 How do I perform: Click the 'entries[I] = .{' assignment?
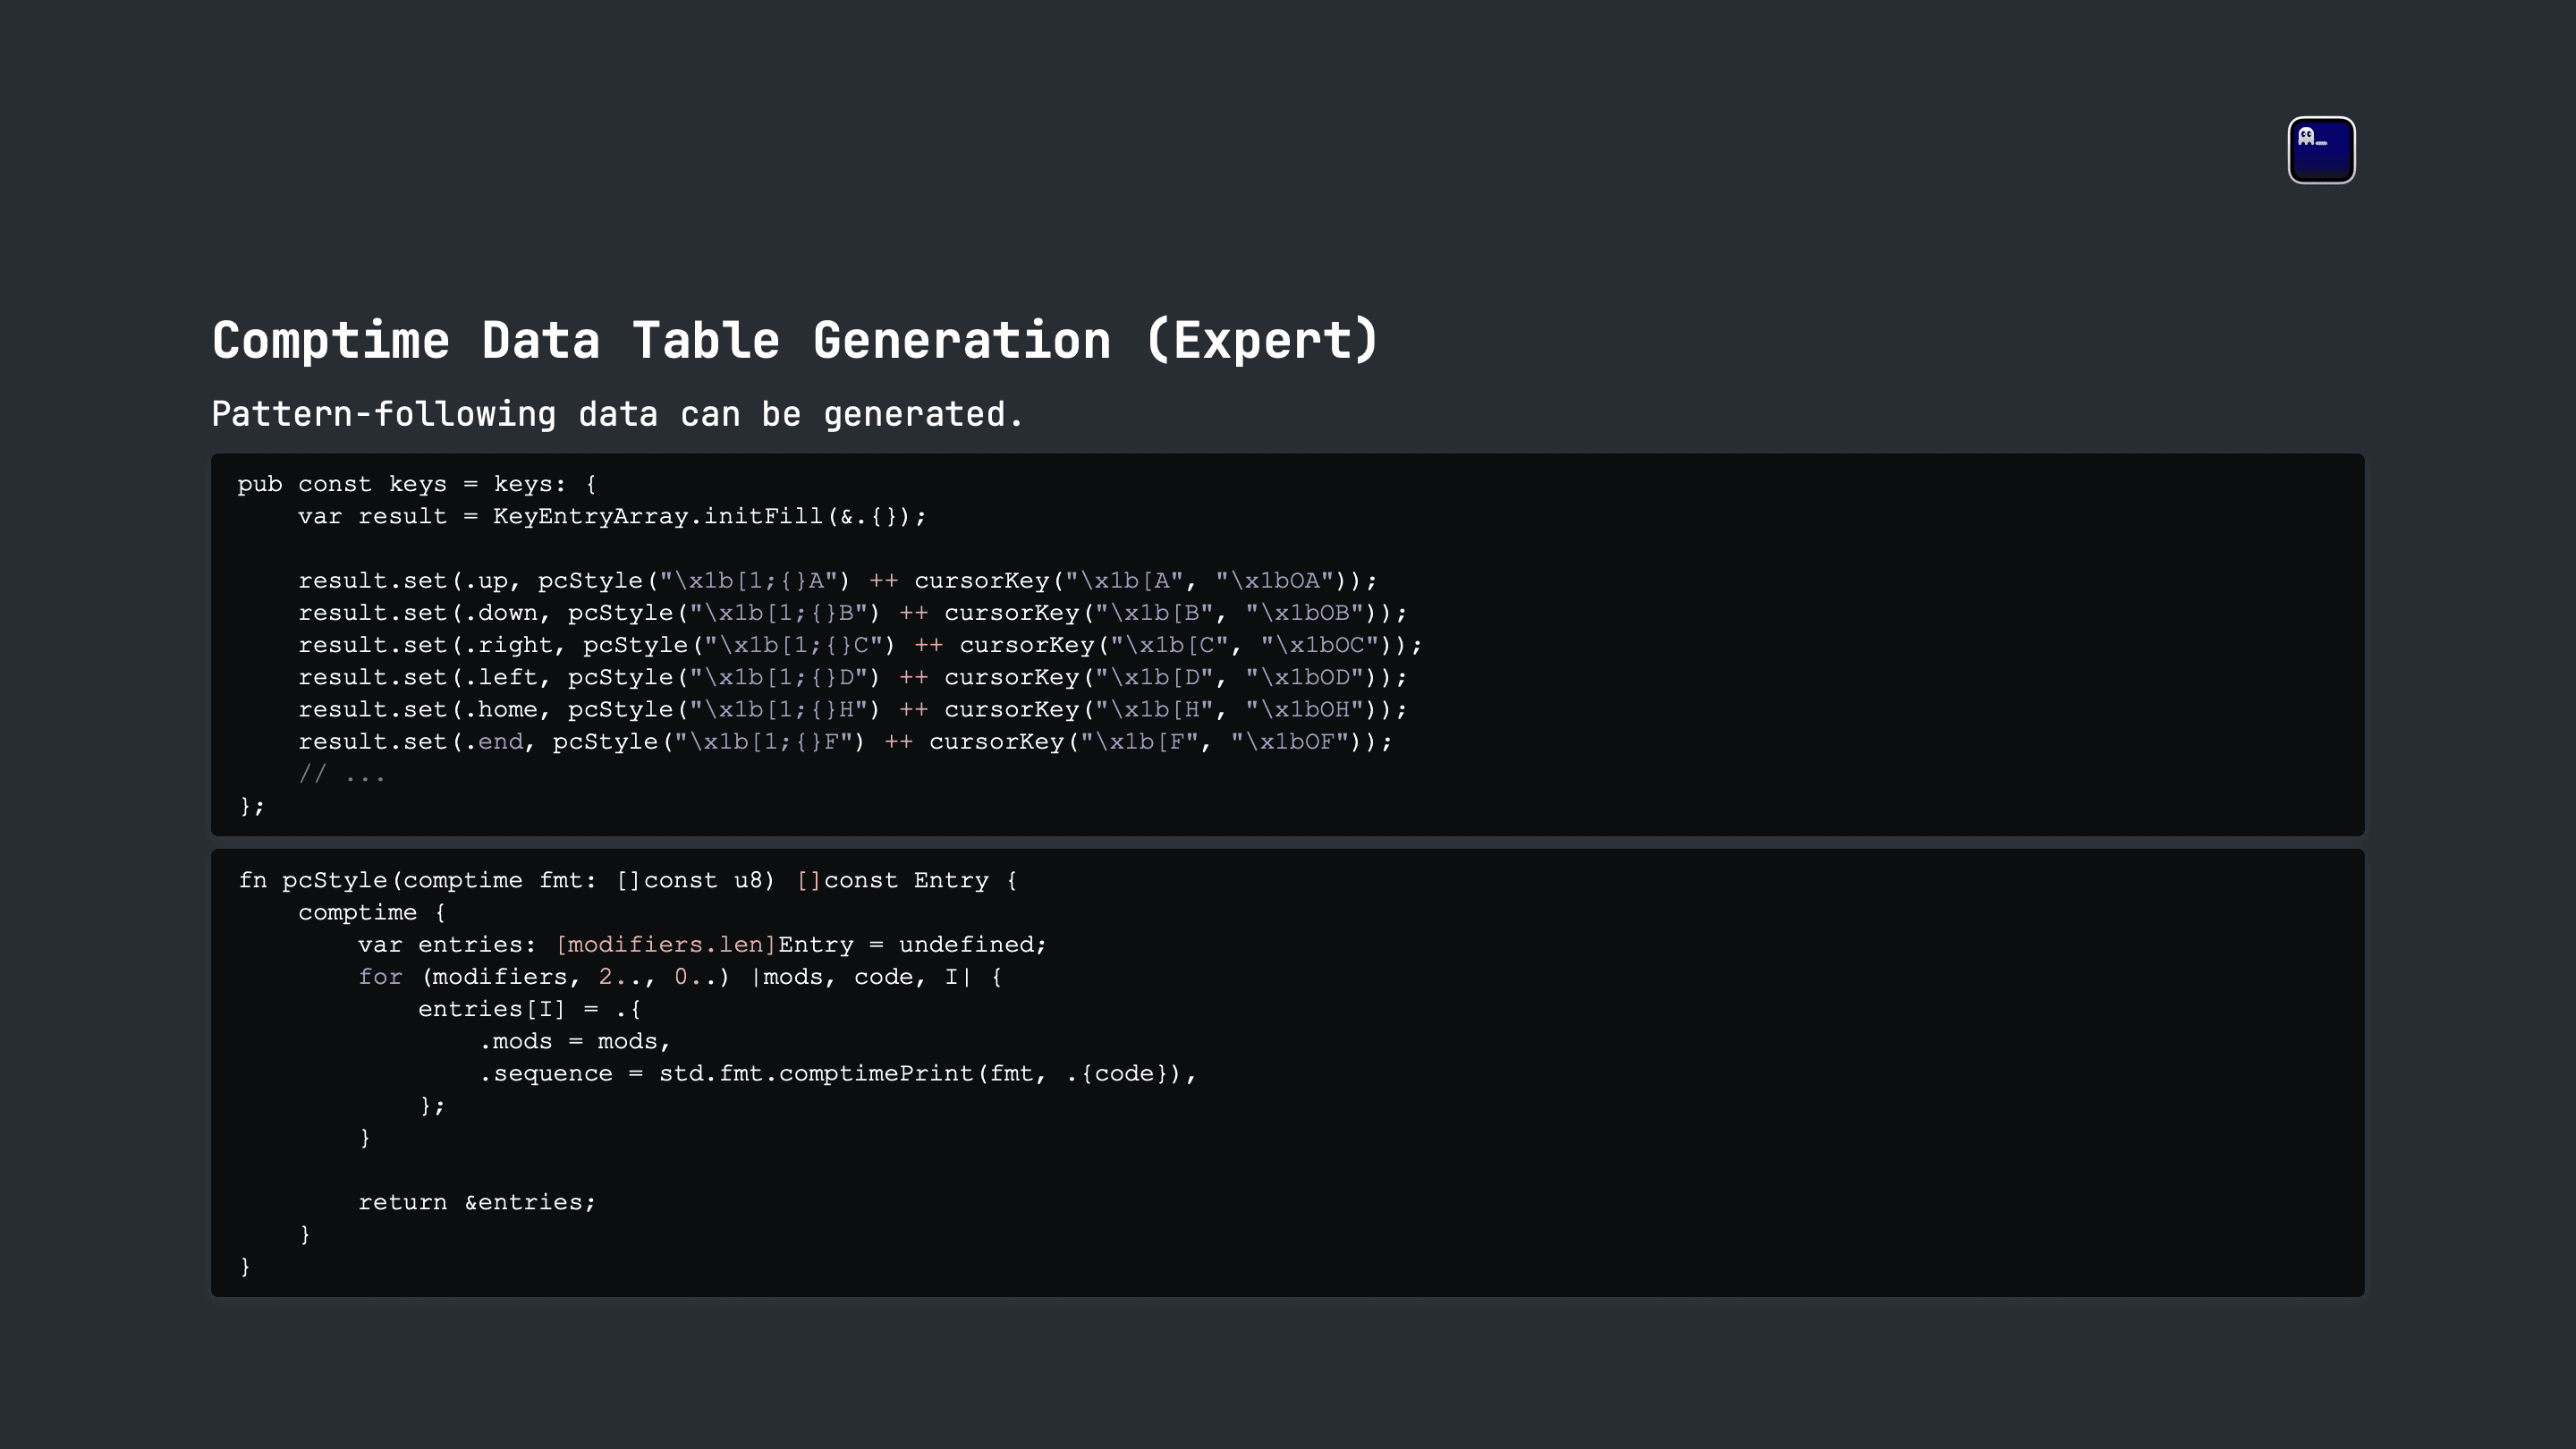(x=529, y=1009)
